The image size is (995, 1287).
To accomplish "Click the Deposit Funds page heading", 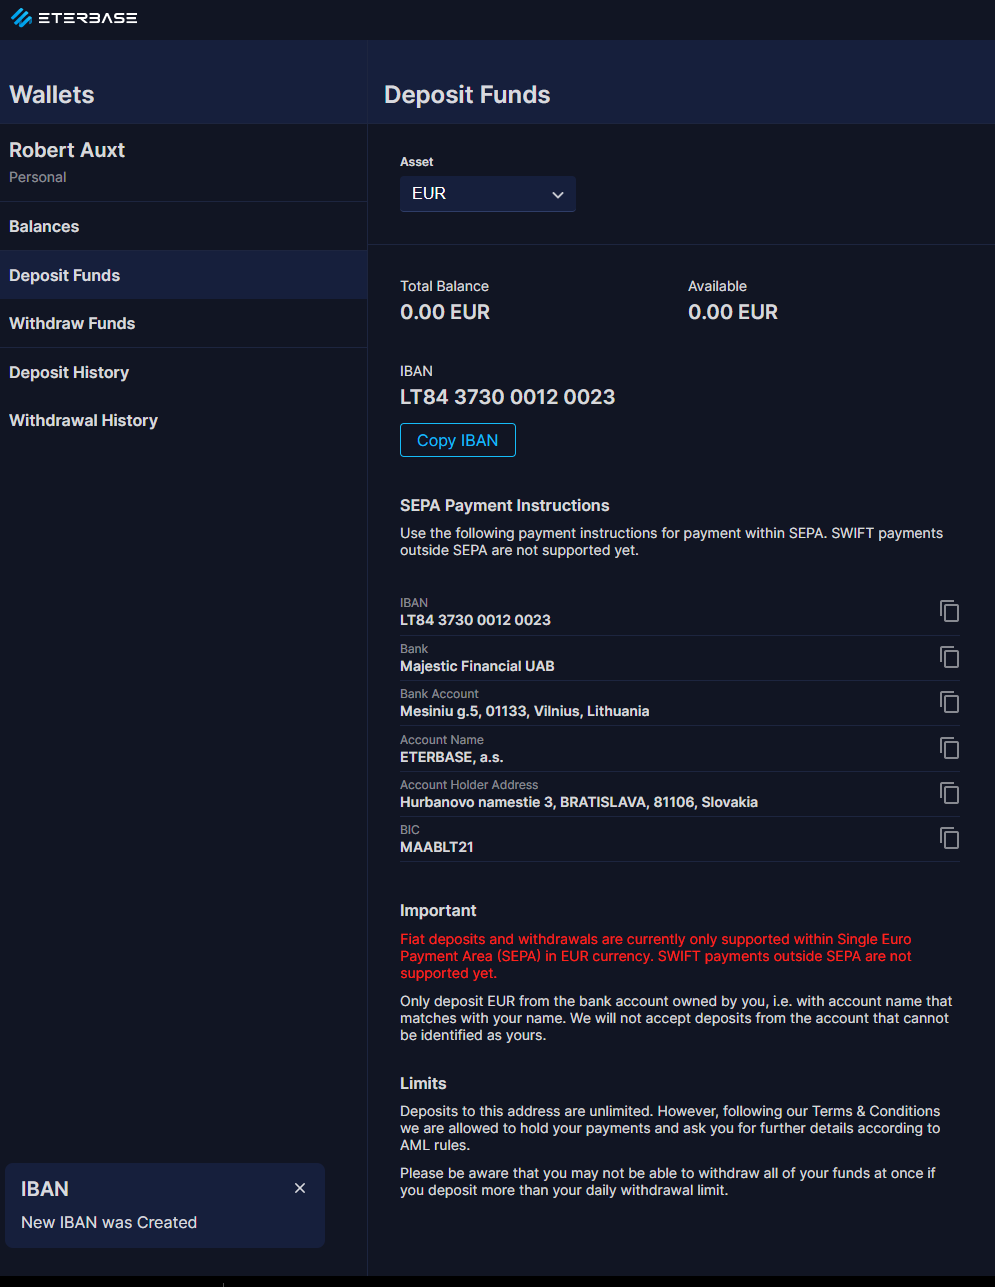I will pos(467,95).
